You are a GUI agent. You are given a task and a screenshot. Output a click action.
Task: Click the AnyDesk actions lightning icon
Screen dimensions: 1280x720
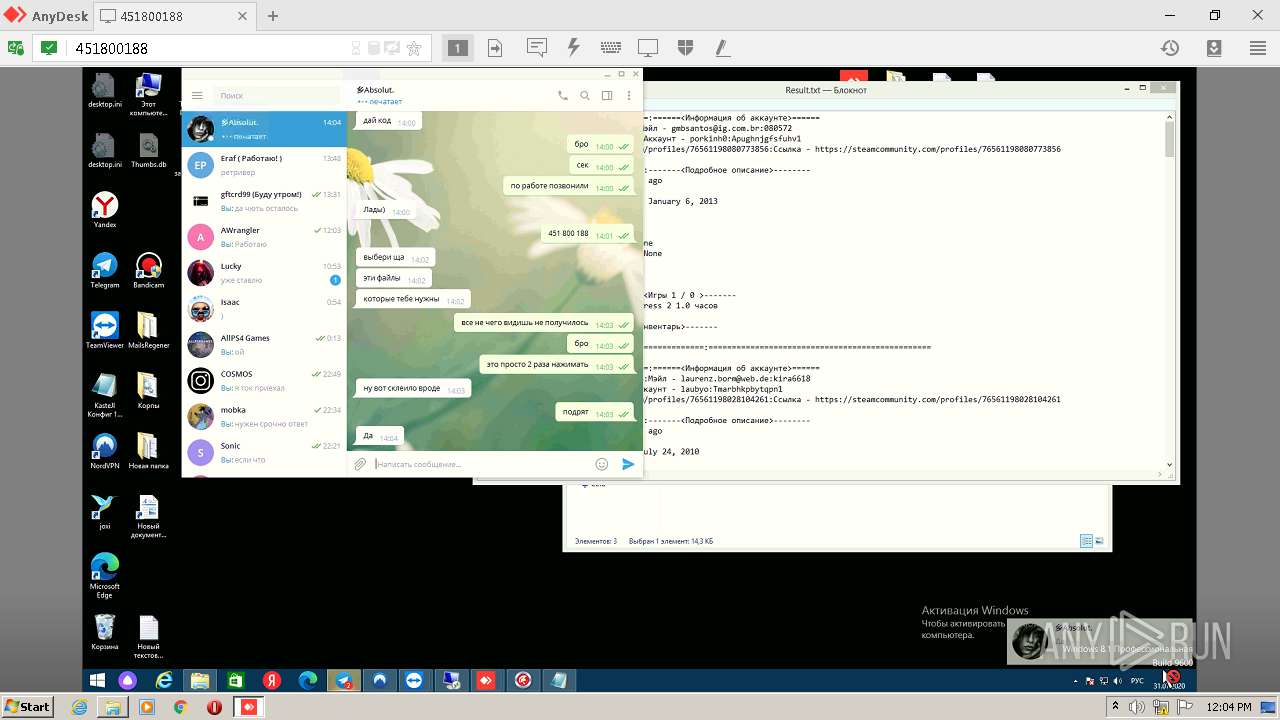pyautogui.click(x=574, y=47)
